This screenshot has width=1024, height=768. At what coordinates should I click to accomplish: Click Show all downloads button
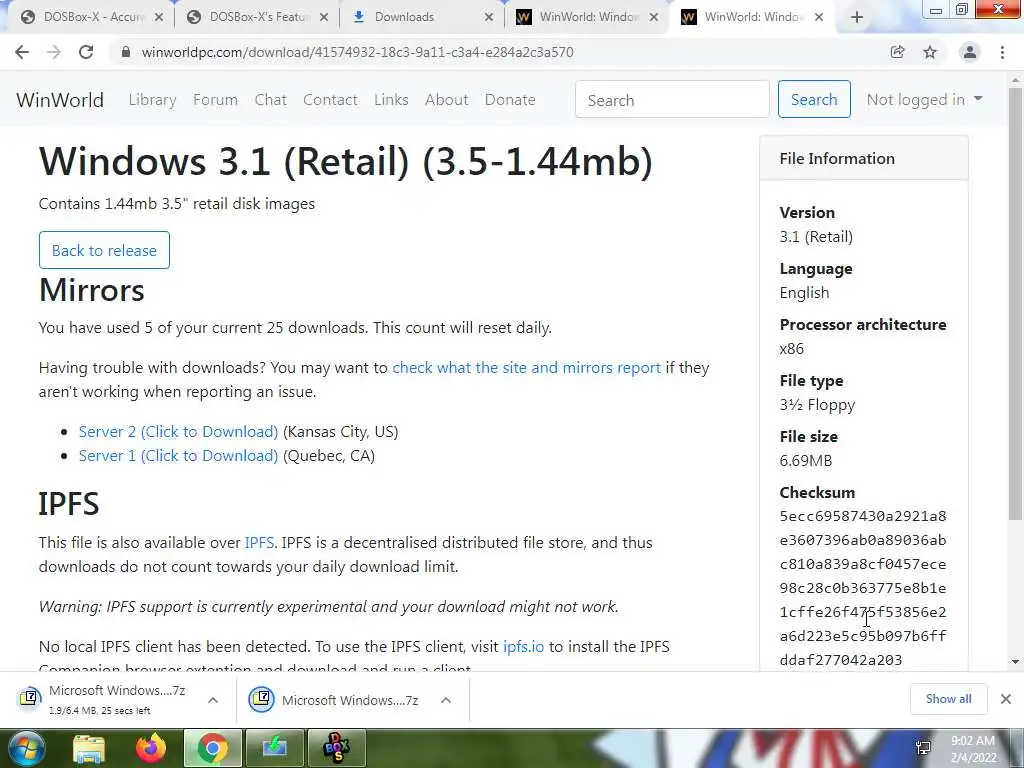pos(948,699)
